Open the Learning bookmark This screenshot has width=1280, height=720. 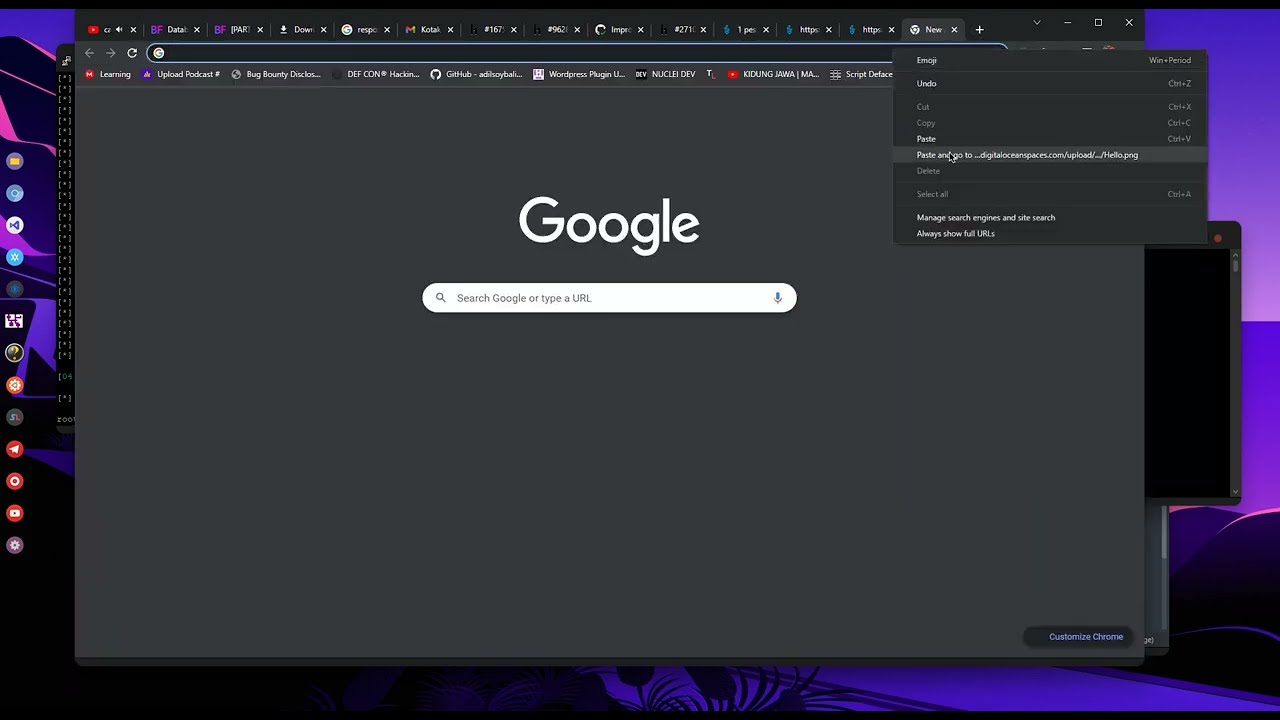[108, 74]
